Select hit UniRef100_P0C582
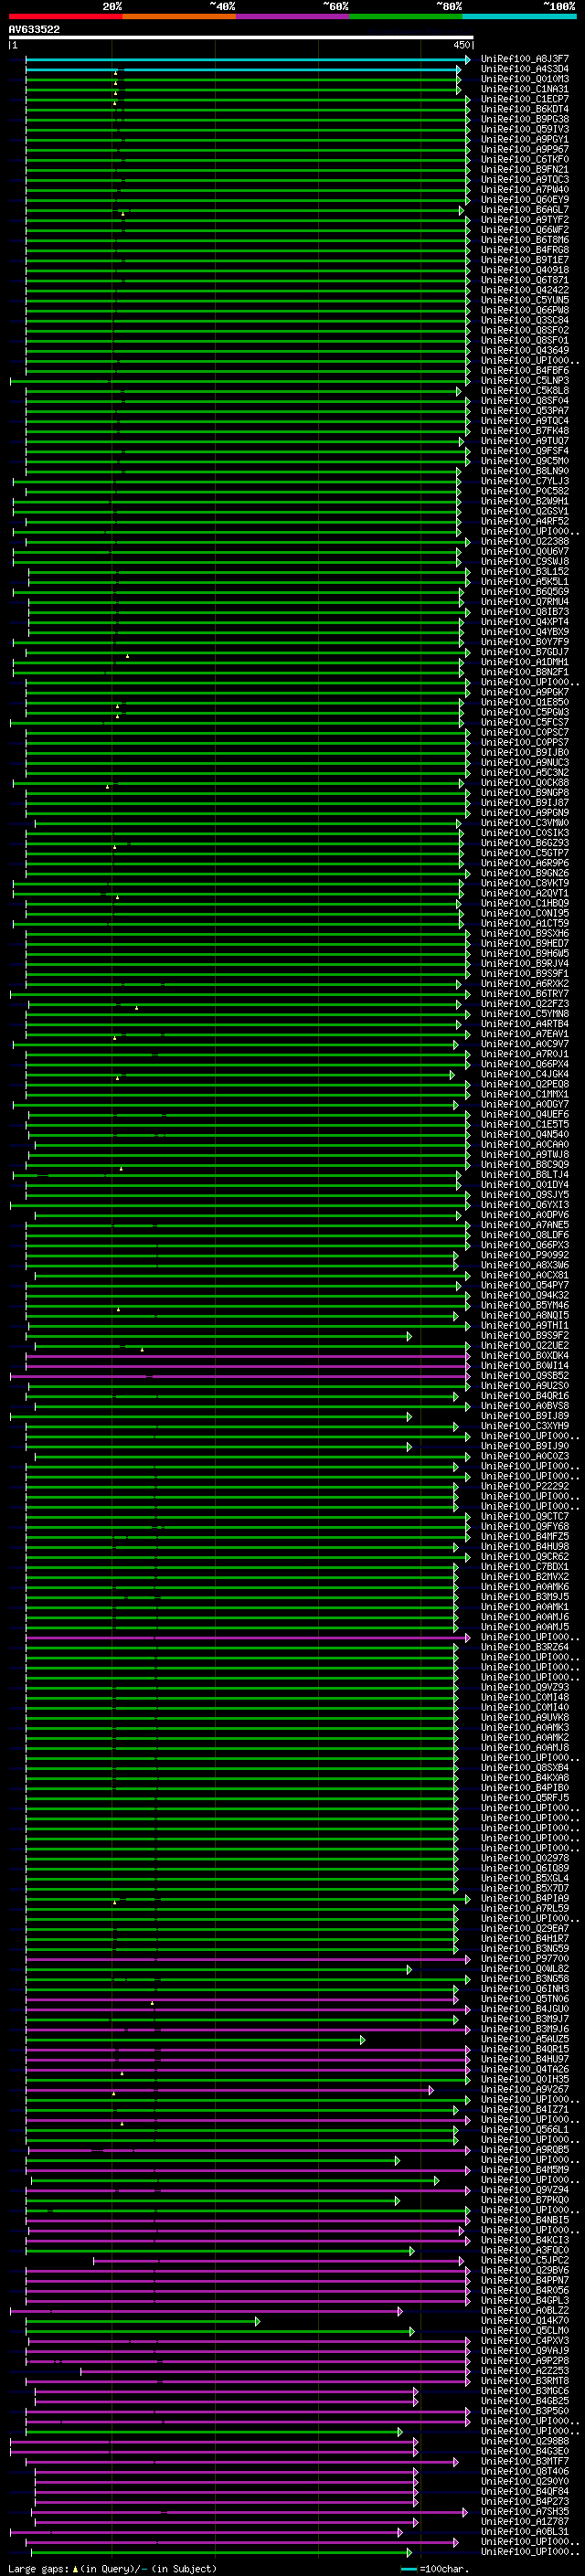The width and height of the screenshot is (585, 2576). [525, 491]
